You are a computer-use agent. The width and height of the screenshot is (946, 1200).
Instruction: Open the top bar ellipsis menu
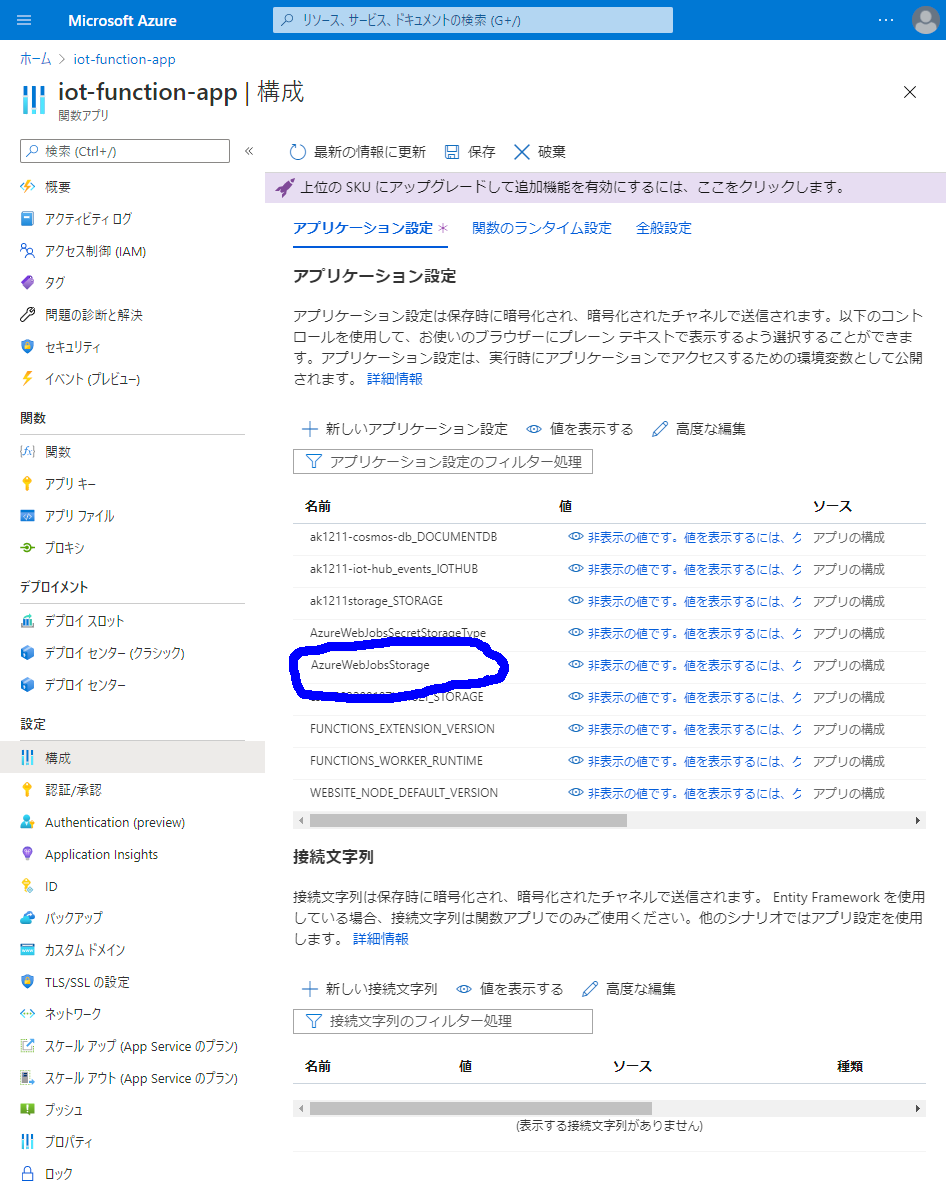[x=886, y=20]
